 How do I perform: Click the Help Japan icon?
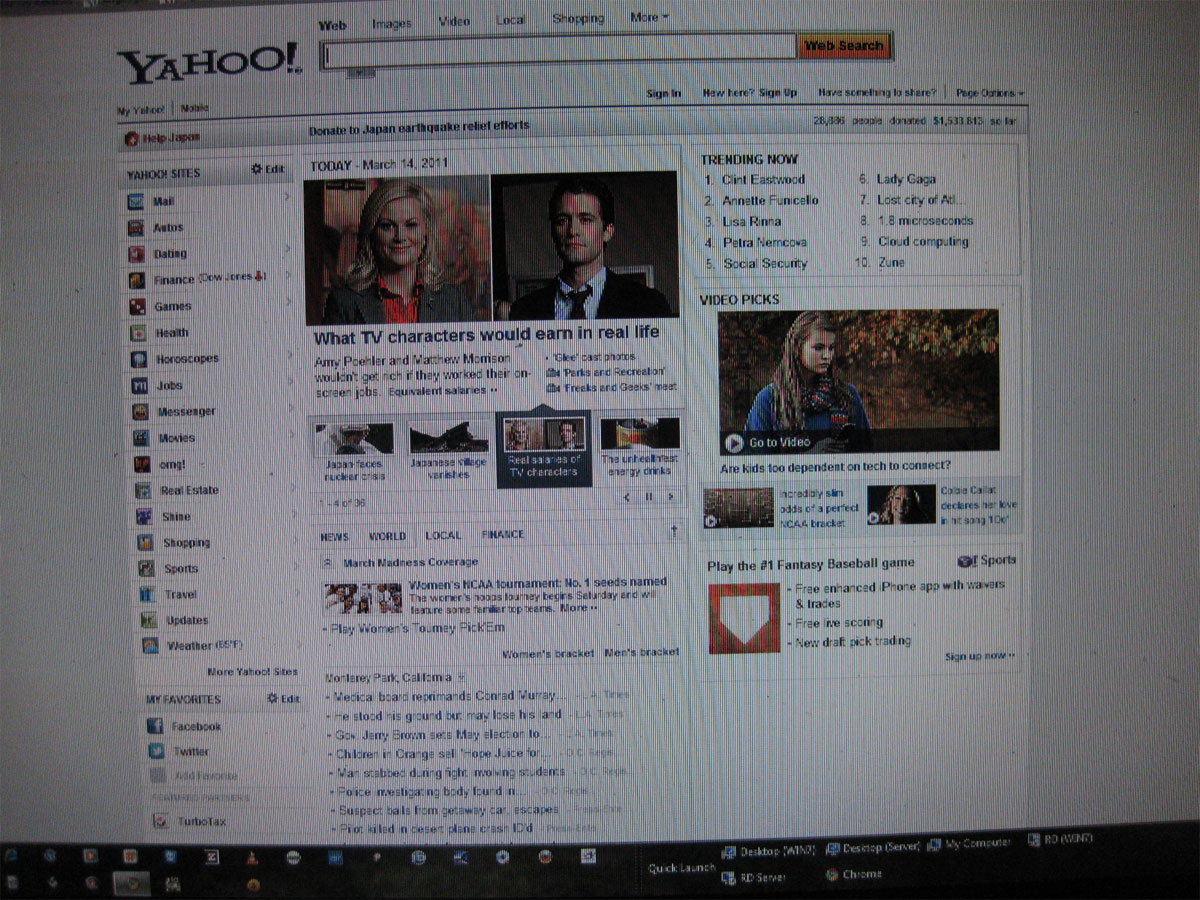(x=131, y=139)
